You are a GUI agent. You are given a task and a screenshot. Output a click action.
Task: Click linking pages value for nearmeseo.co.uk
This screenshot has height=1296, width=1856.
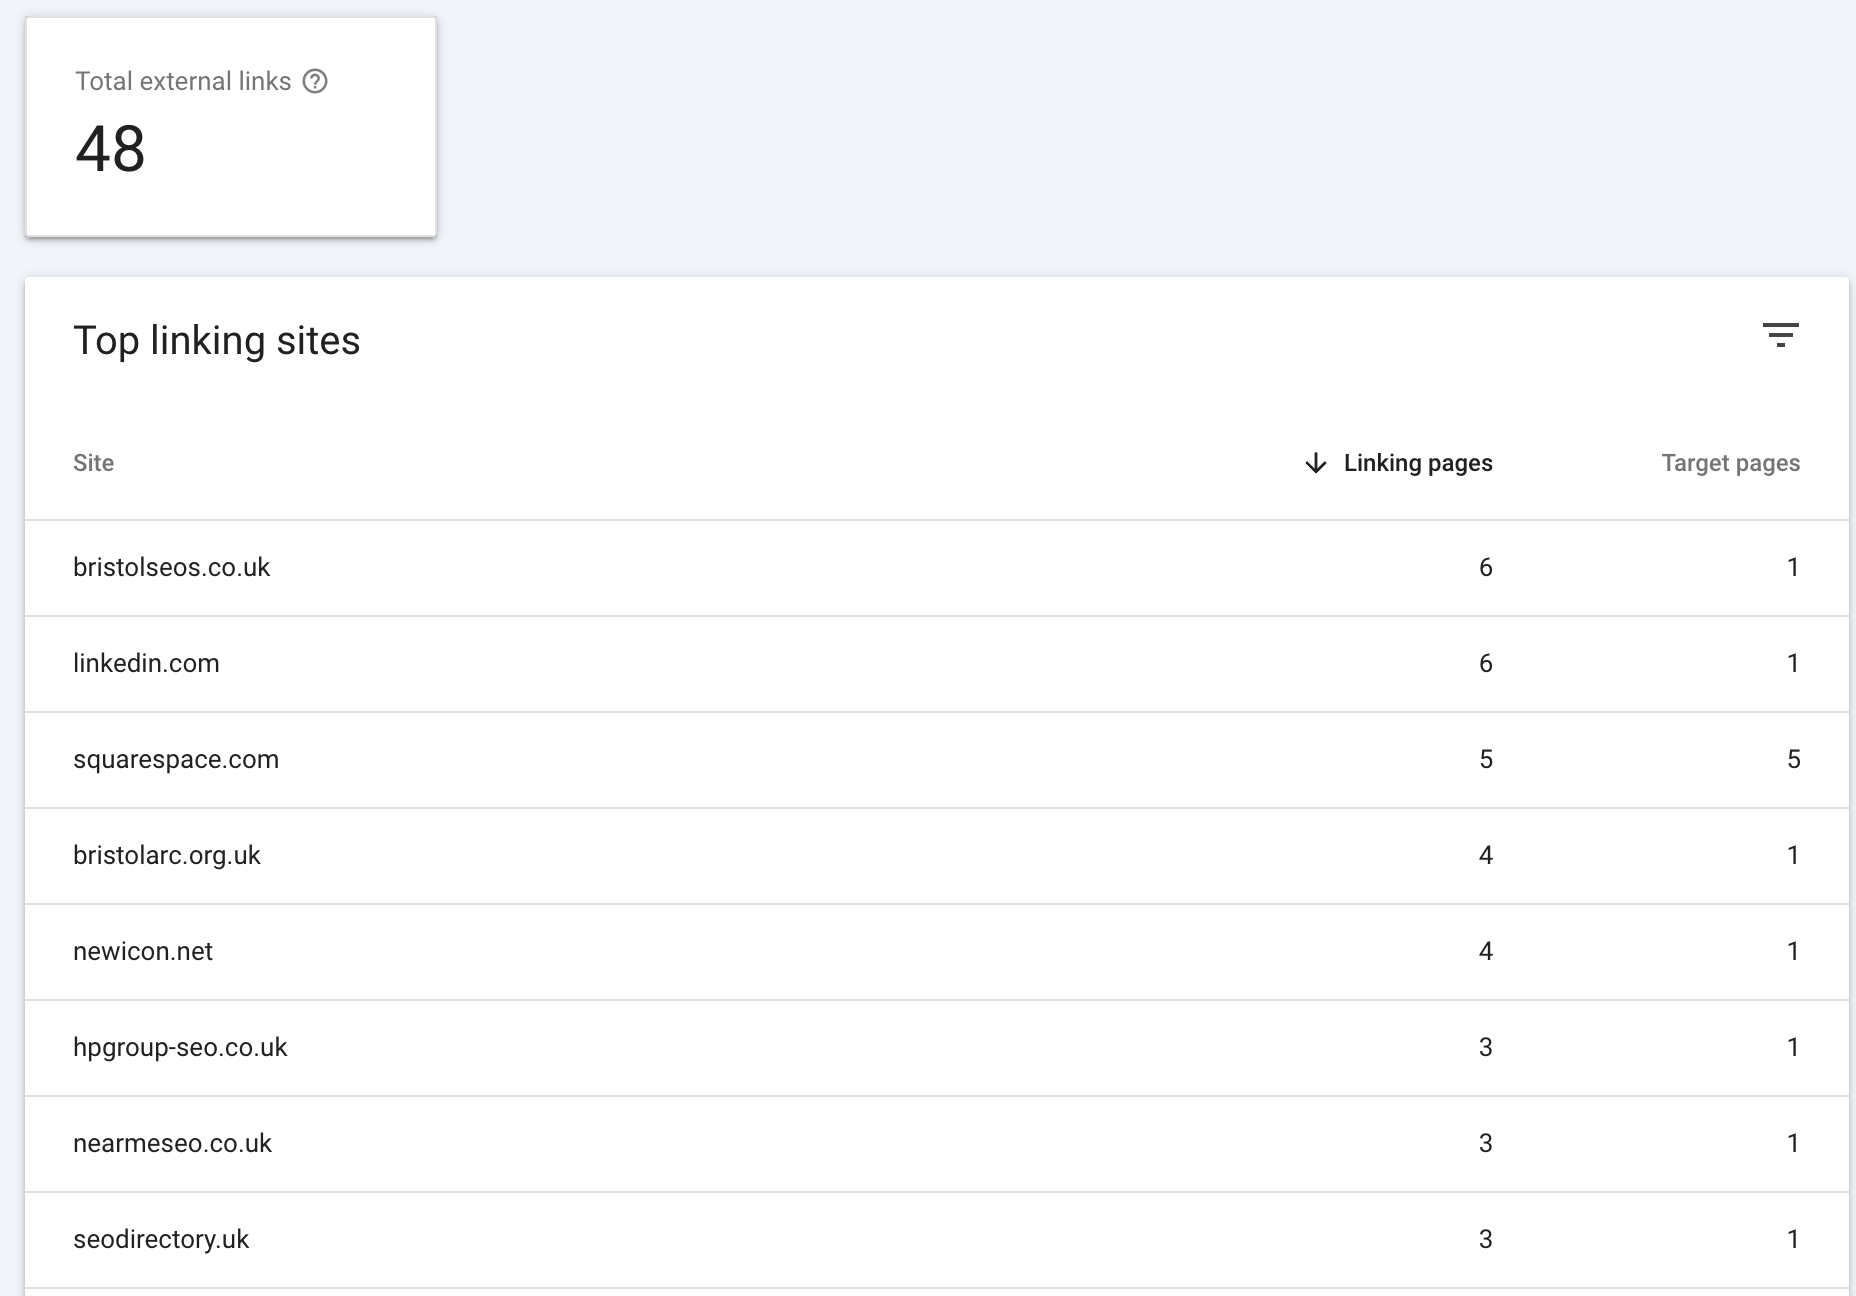[x=1485, y=1144]
